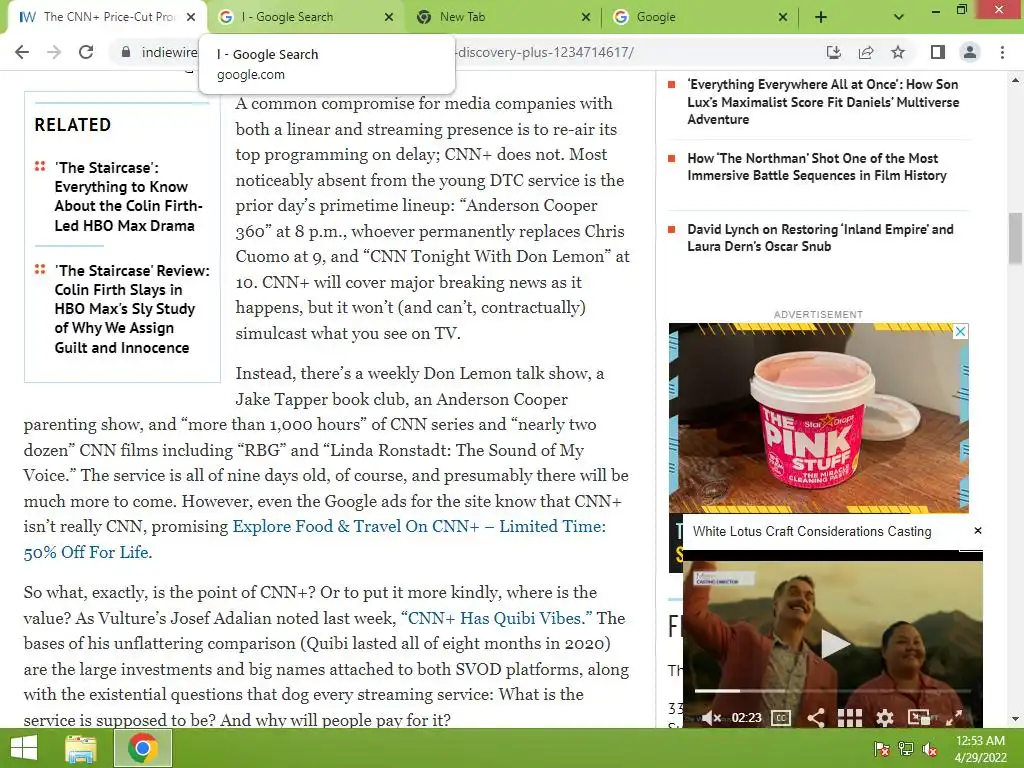
Task: Click the RELATED heading
Action: click(x=72, y=125)
